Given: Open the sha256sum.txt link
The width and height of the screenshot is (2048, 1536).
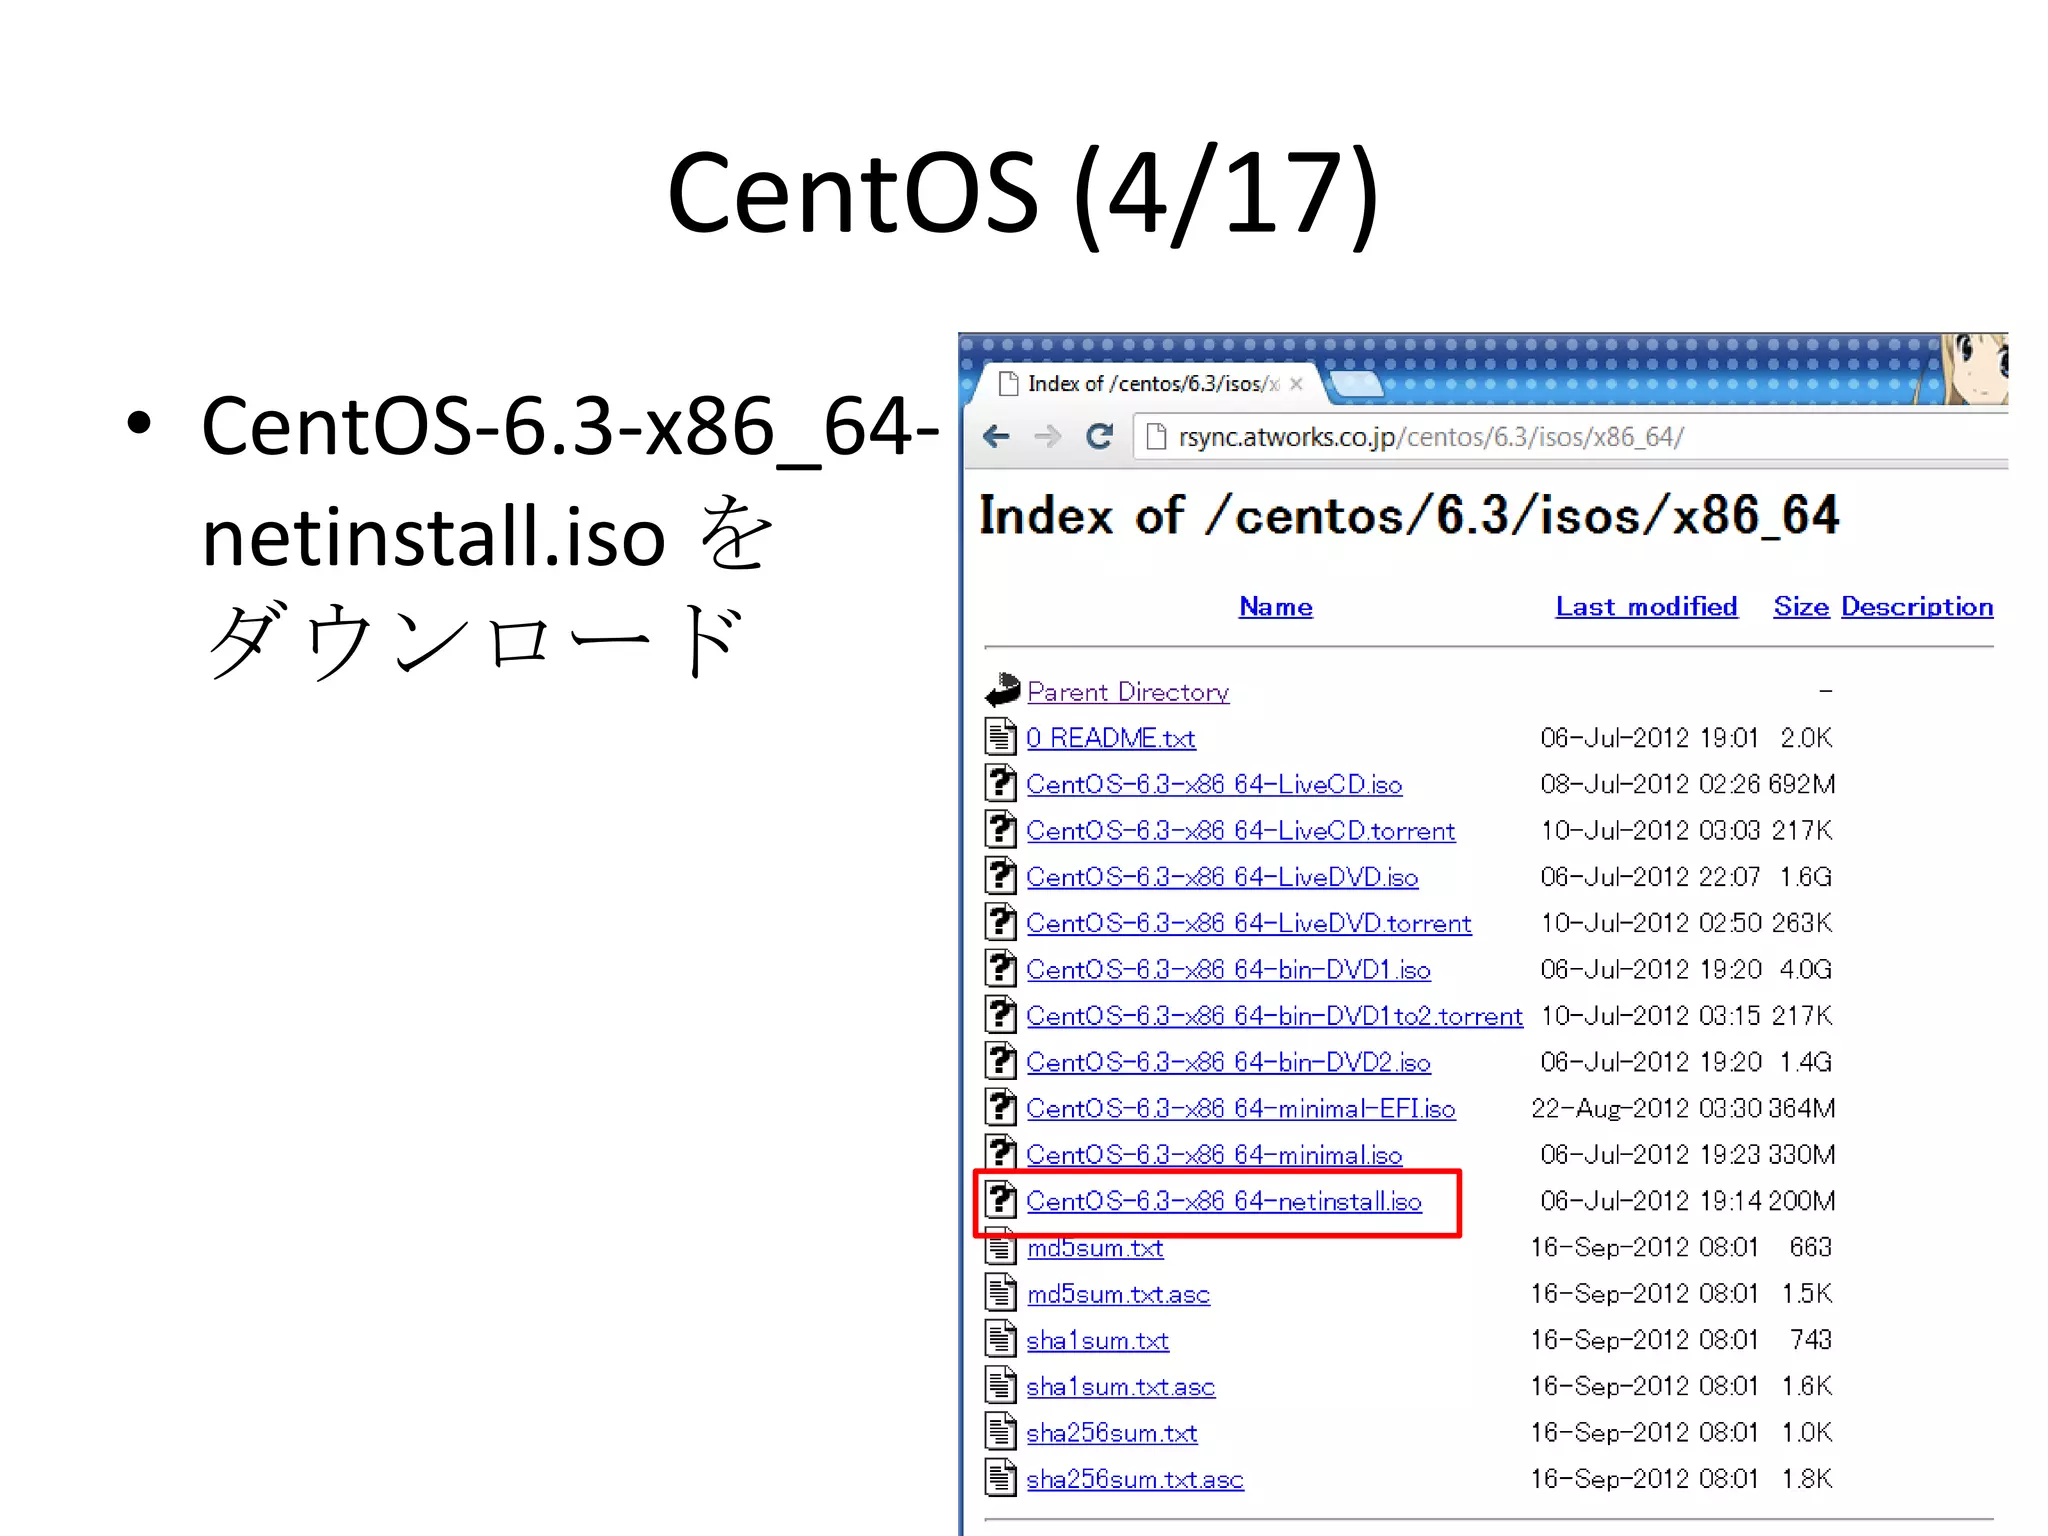Looking at the screenshot, I should (x=1112, y=1433).
